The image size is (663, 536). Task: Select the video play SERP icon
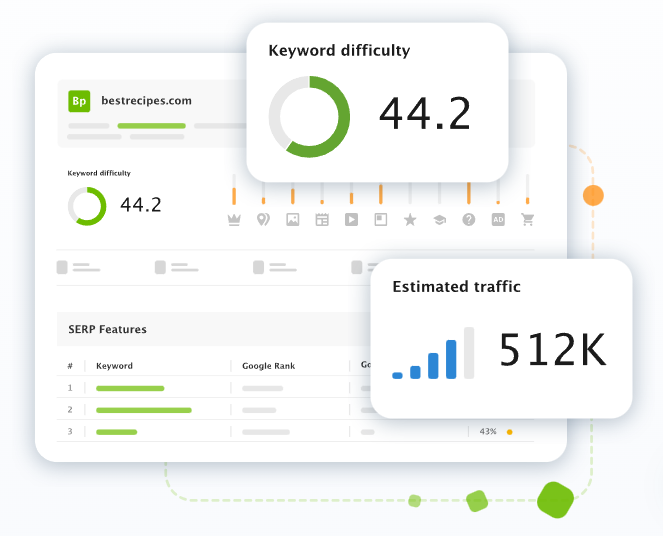click(351, 220)
